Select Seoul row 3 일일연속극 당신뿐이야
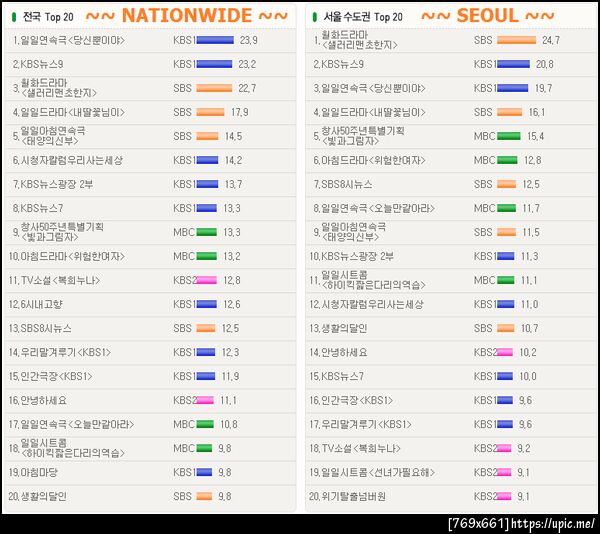Image resolution: width=600 pixels, height=534 pixels. (451, 88)
